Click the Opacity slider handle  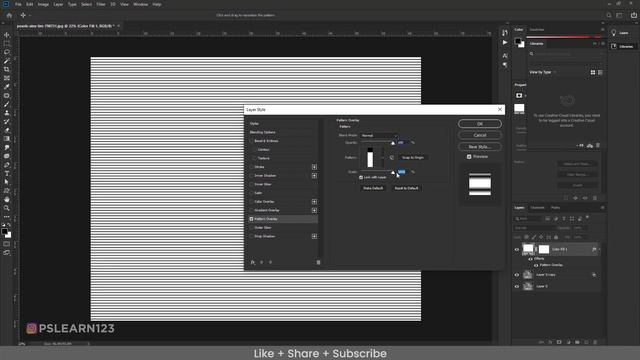pyautogui.click(x=393, y=143)
